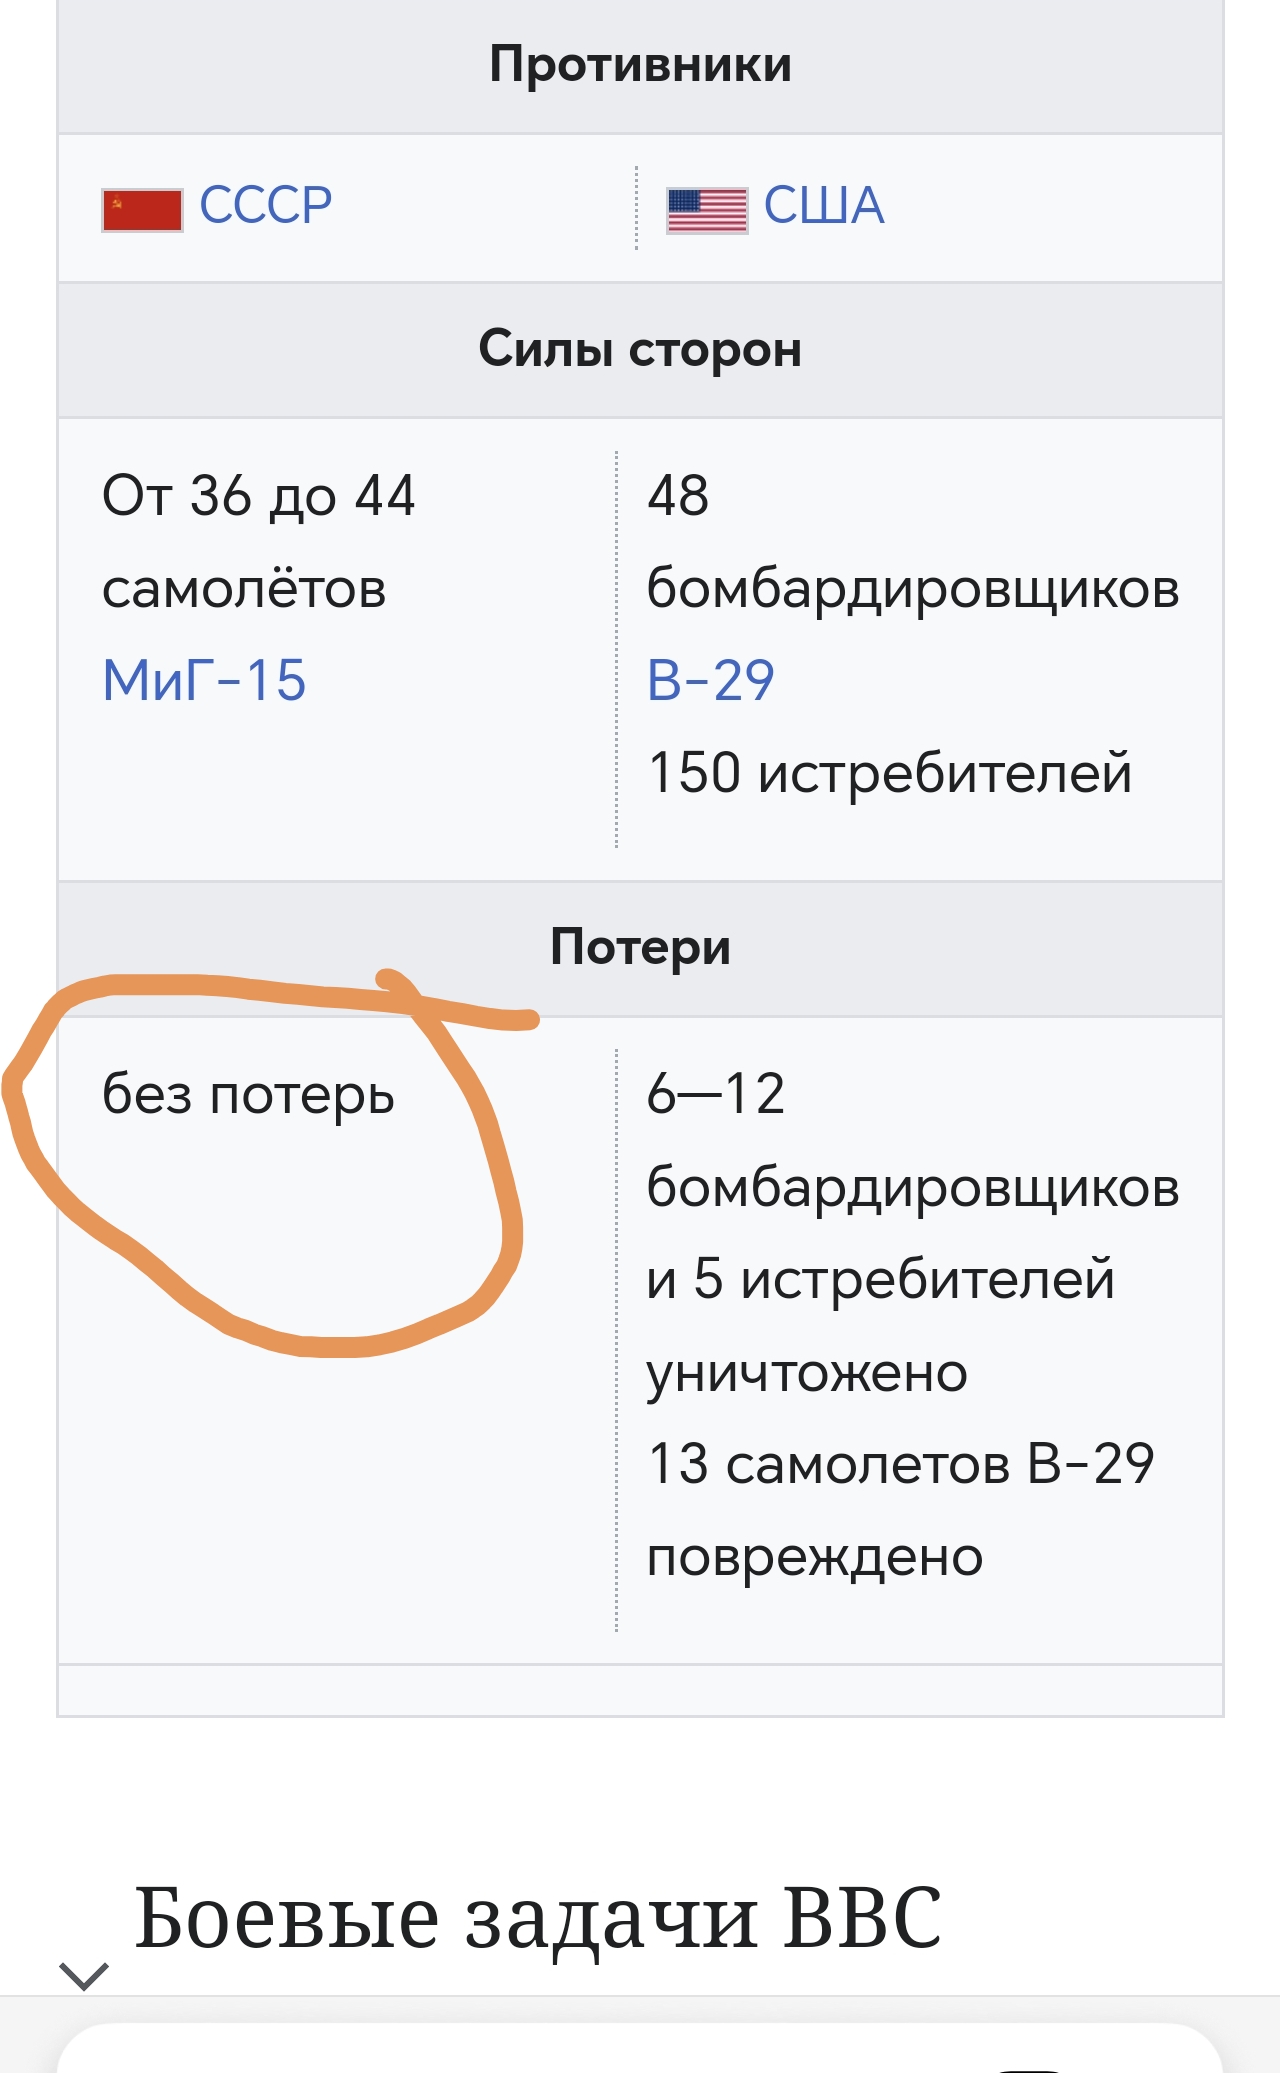Tap the text 6—12 бомбардировщиков
The height and width of the screenshot is (2073, 1280).
(913, 1141)
